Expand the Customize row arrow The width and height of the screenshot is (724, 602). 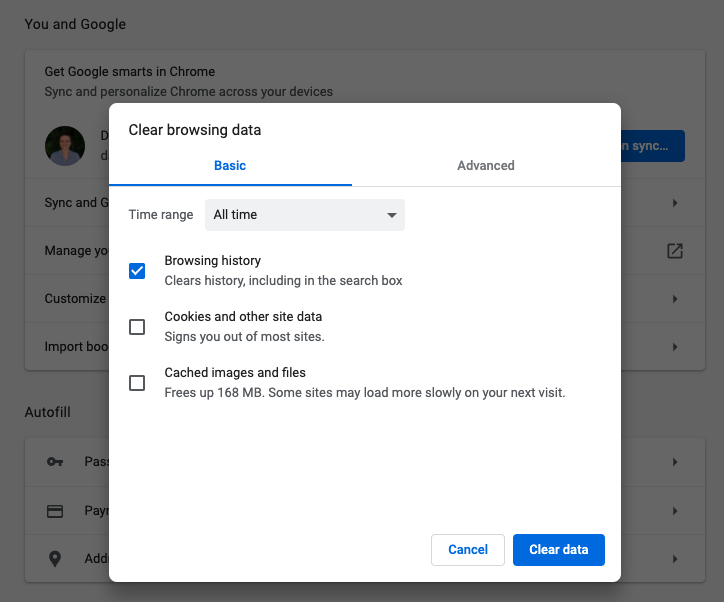pyautogui.click(x=675, y=299)
